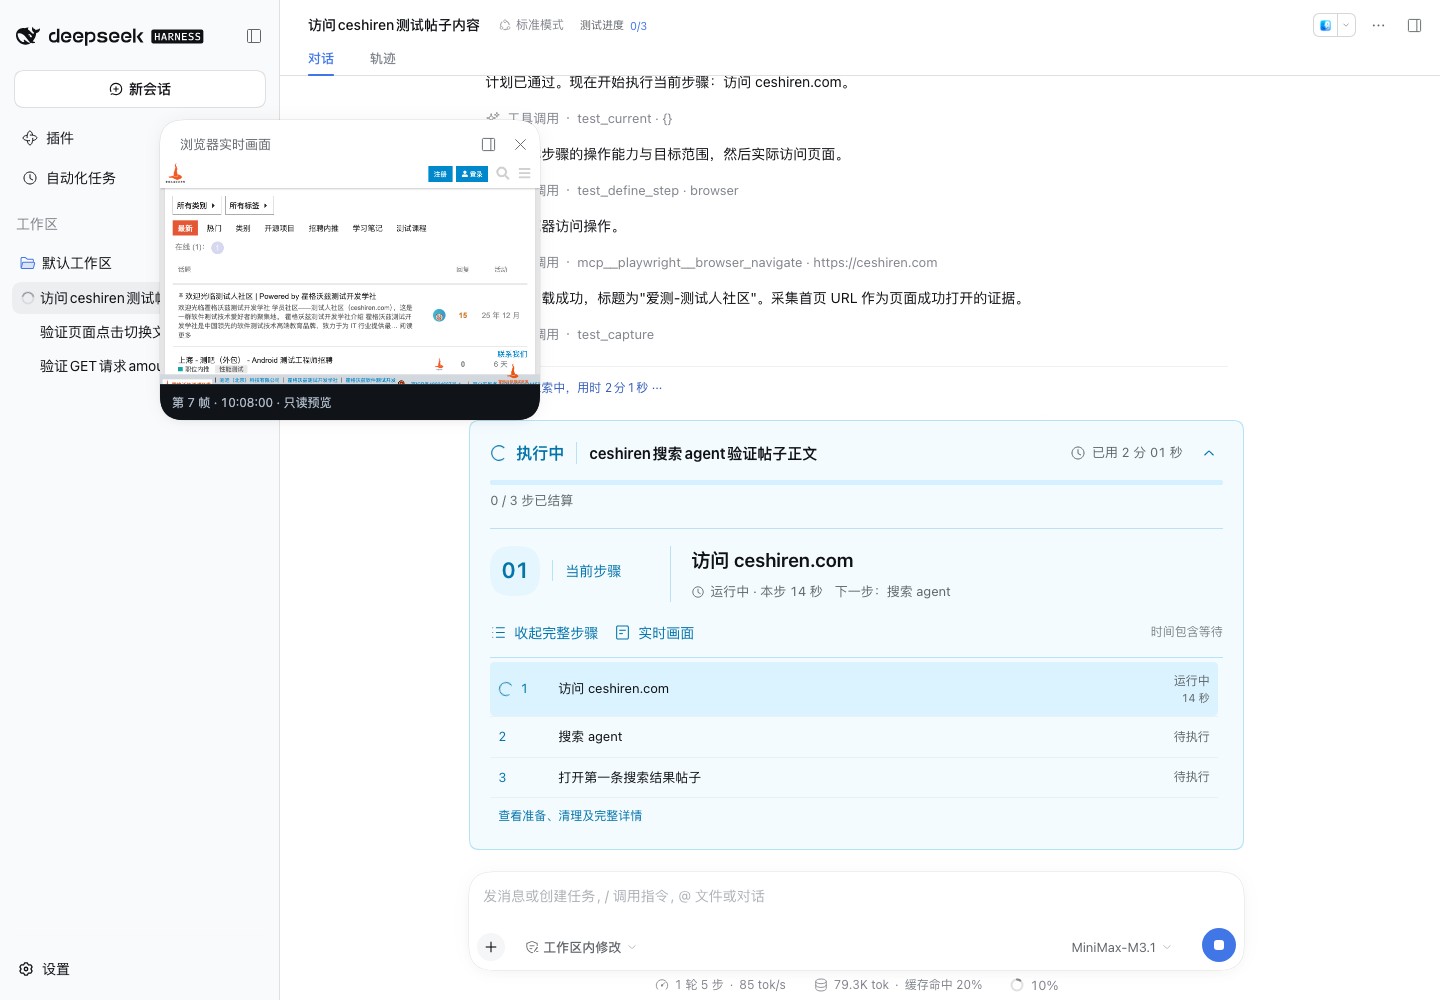
Task: Click the 1 轮 5 步 speed indicator
Action: click(720, 985)
